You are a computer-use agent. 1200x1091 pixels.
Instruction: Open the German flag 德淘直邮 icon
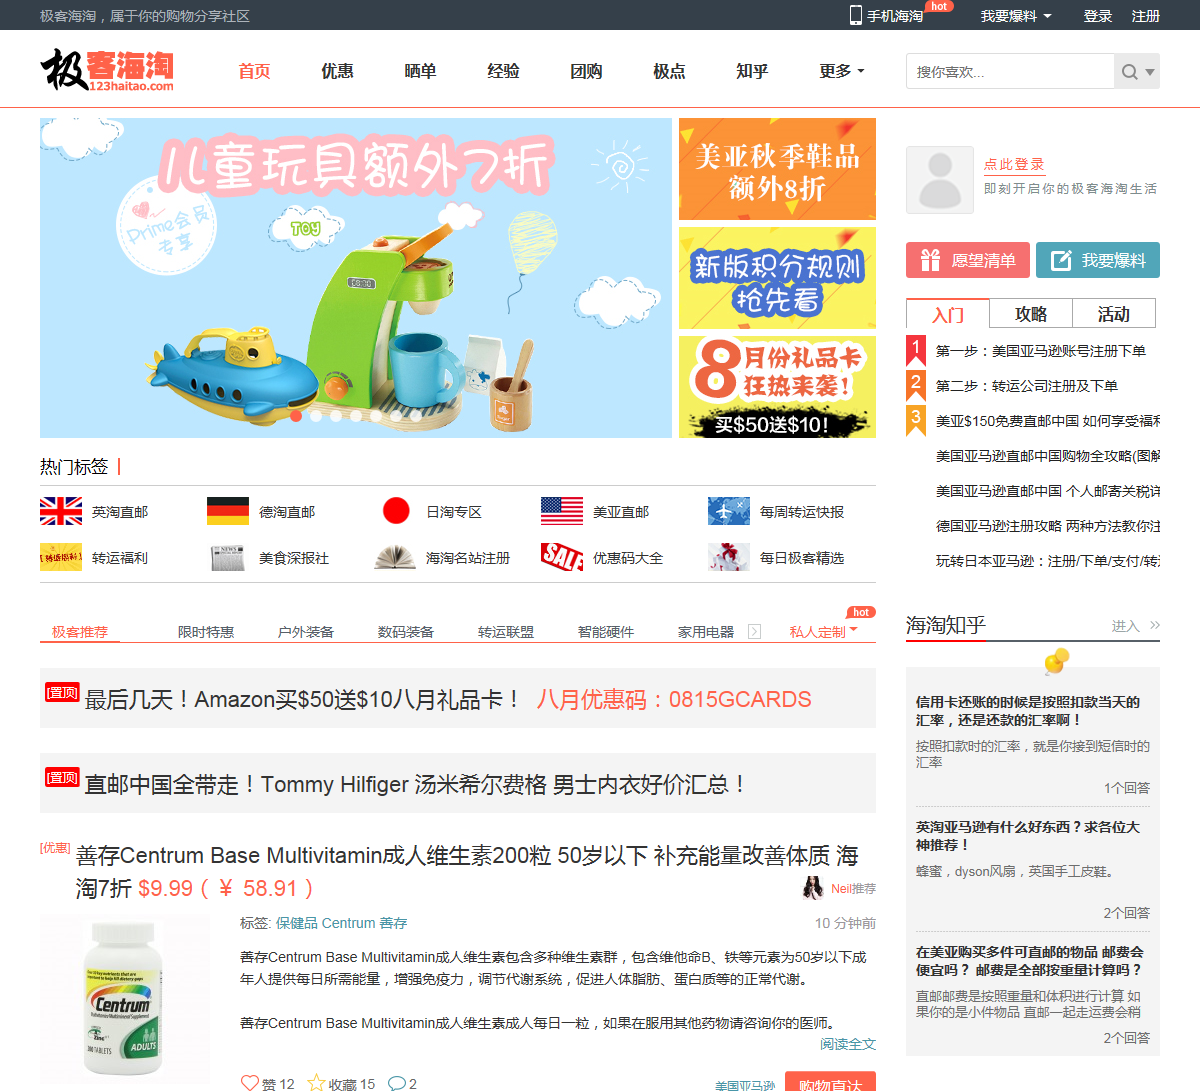tap(228, 511)
